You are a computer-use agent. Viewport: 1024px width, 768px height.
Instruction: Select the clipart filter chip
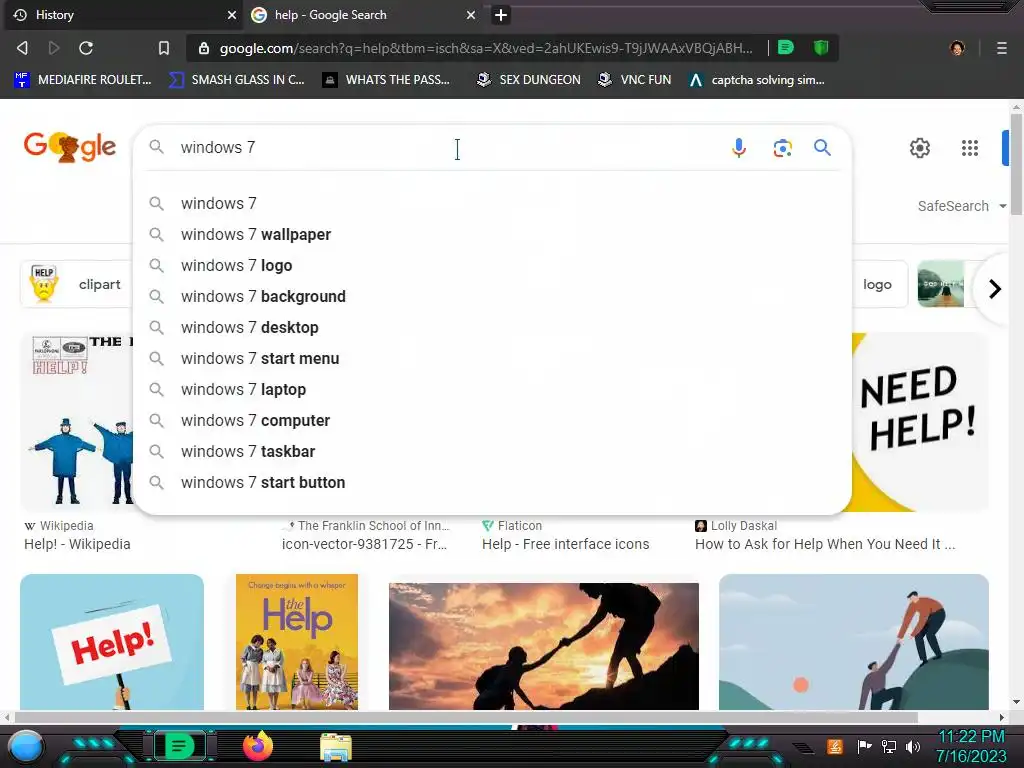pos(76,284)
